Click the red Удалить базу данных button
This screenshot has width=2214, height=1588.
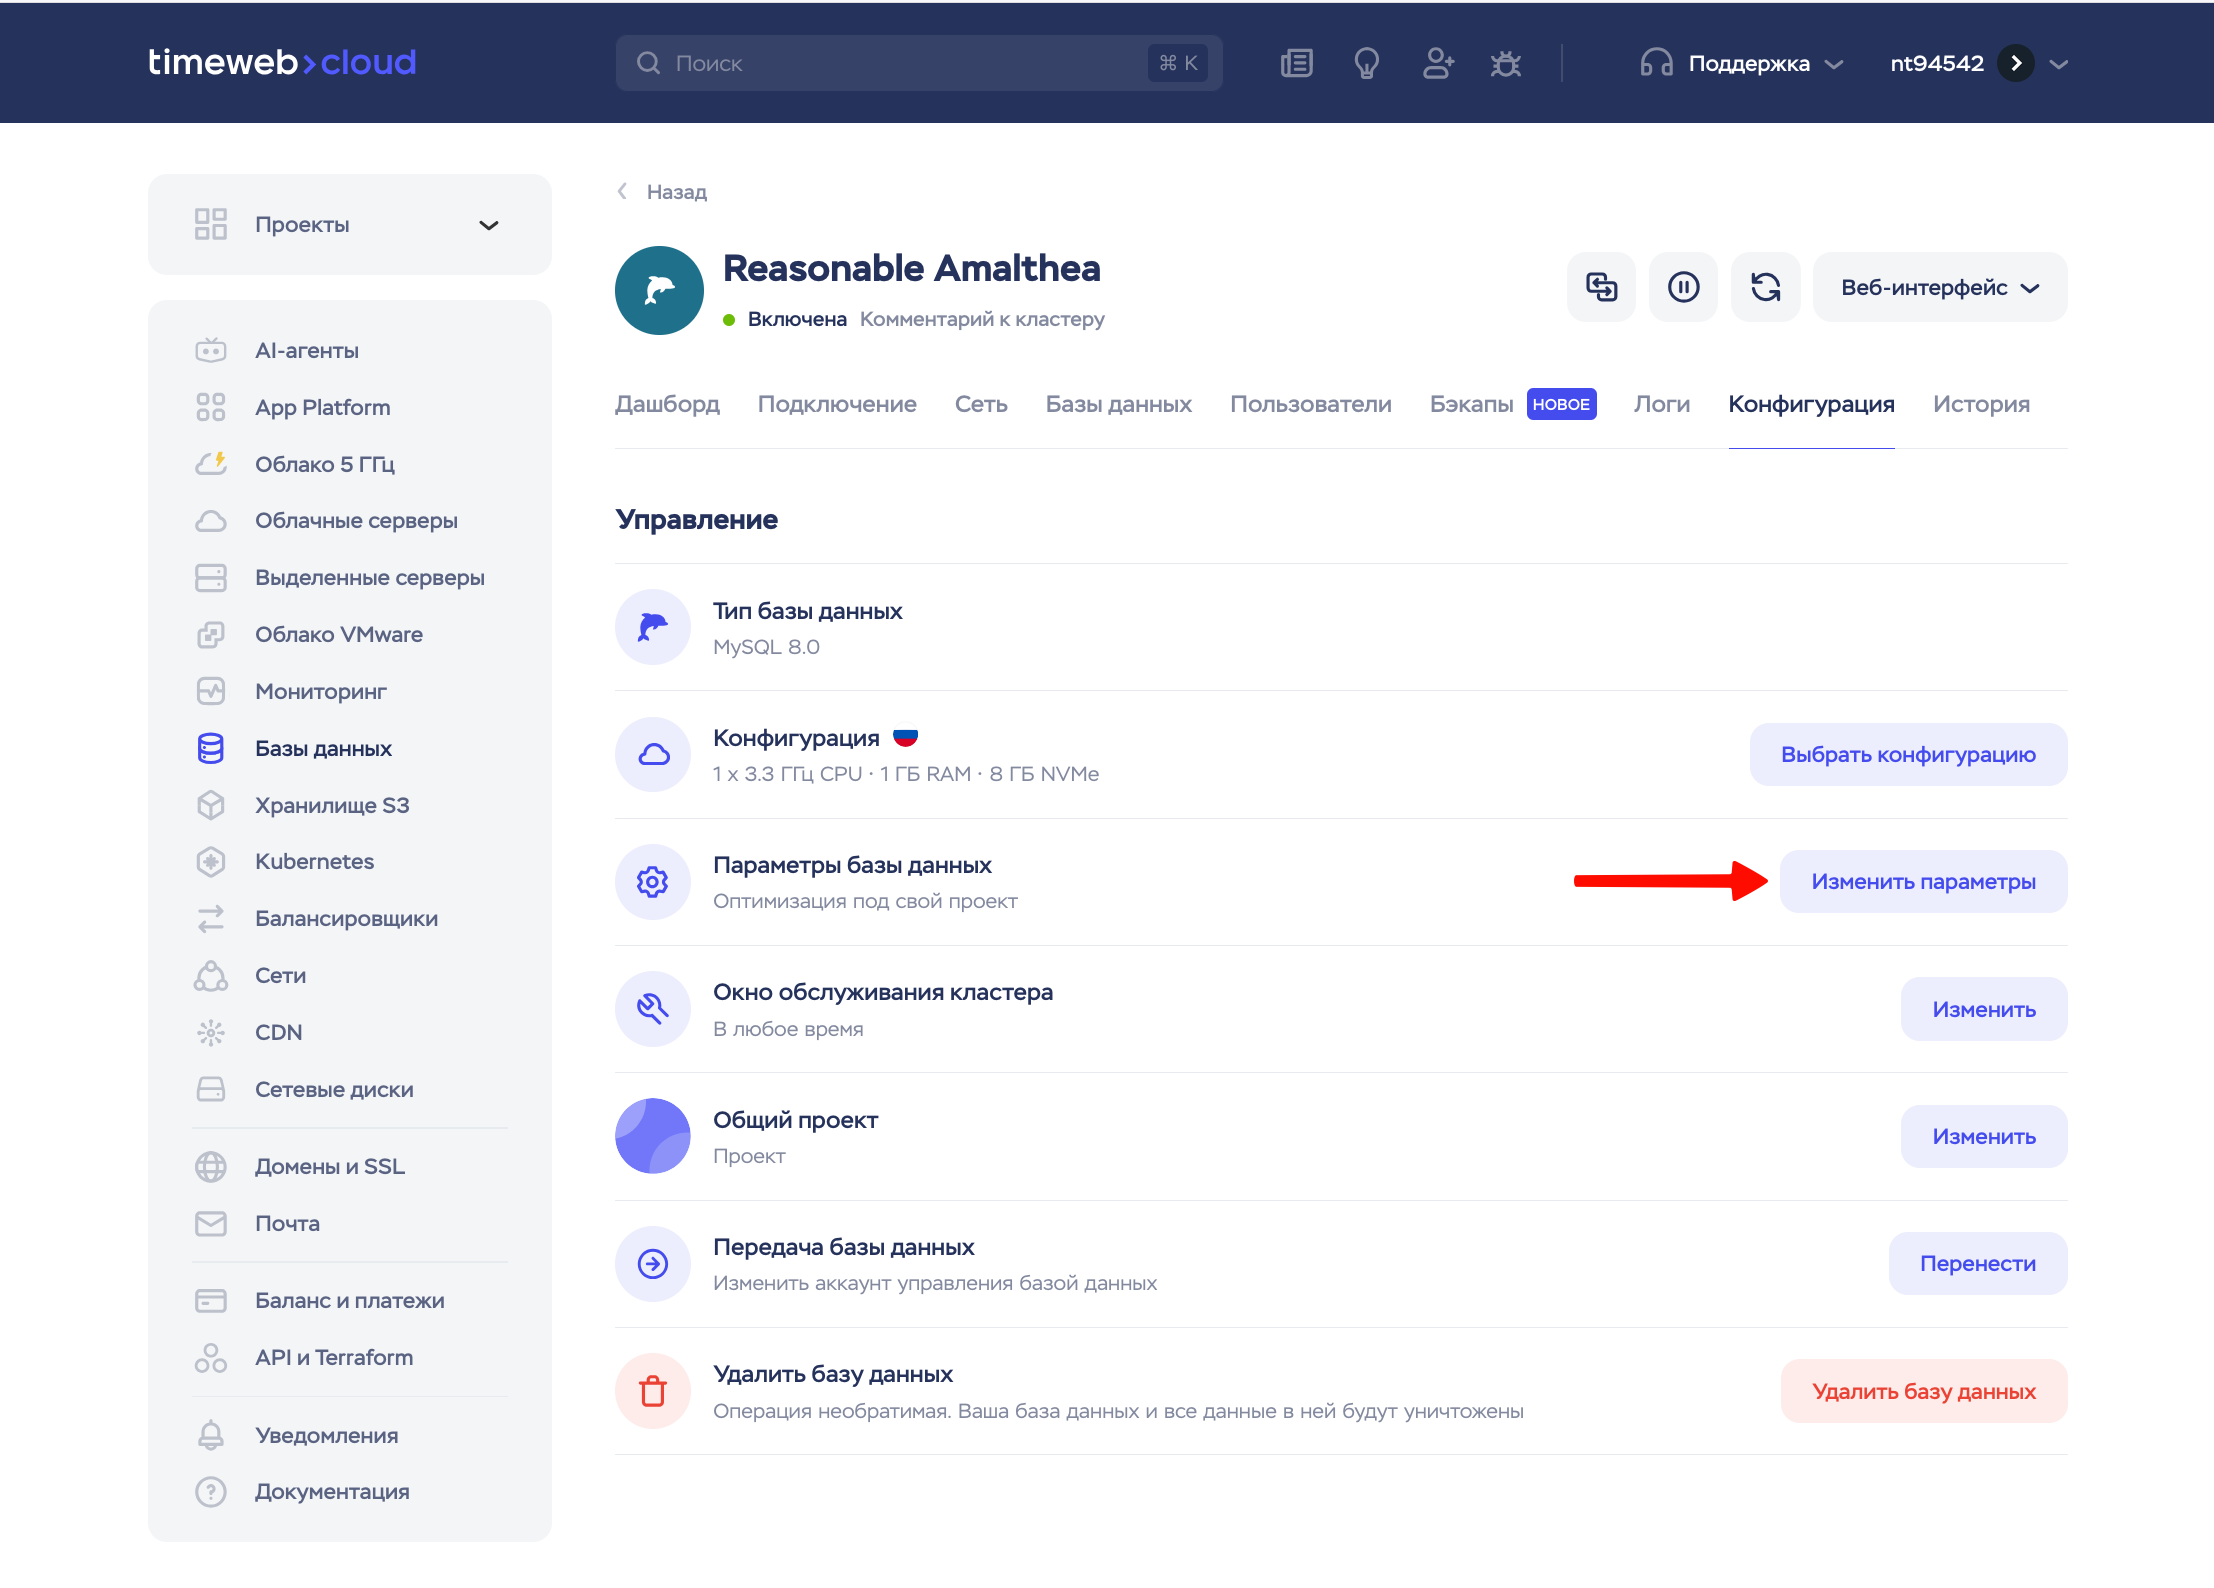click(1923, 1391)
